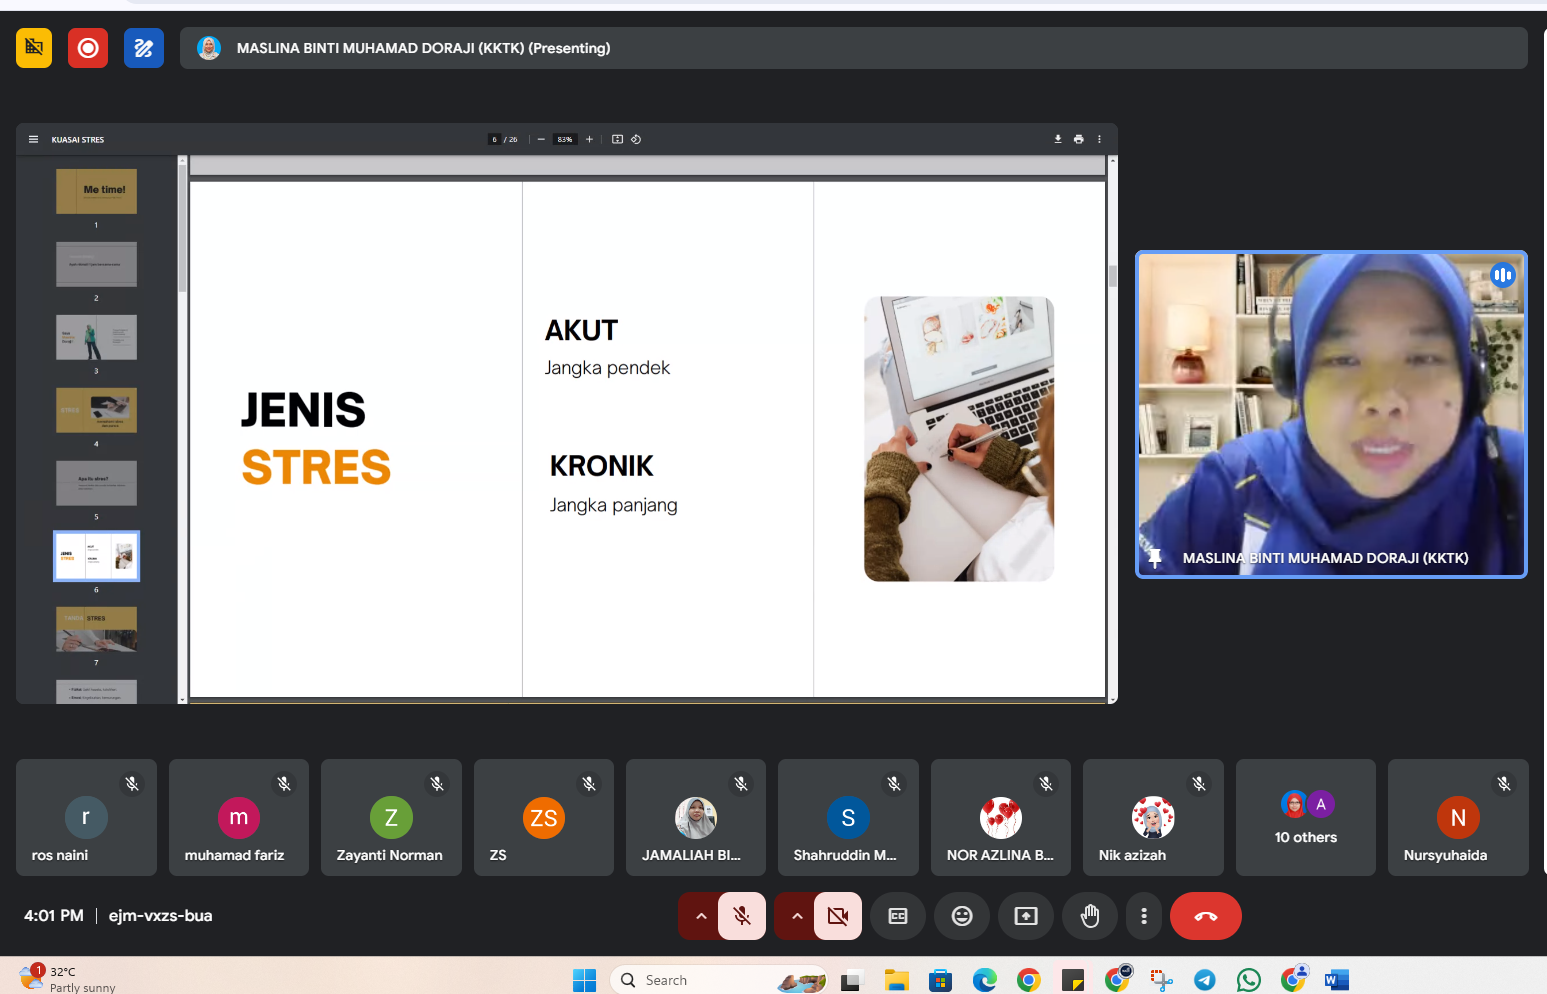The image size is (1547, 994).
Task: Raise hand in the meeting
Action: [1090, 916]
